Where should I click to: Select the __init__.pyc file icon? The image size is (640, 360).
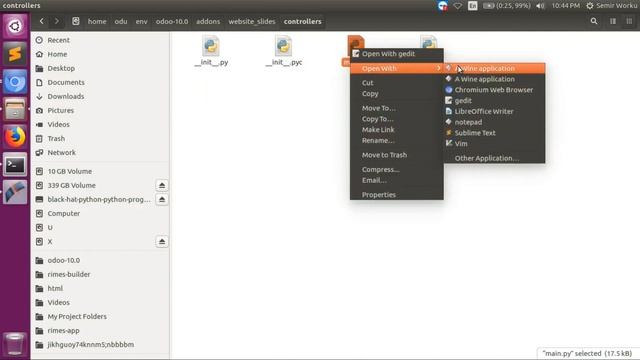(283, 46)
